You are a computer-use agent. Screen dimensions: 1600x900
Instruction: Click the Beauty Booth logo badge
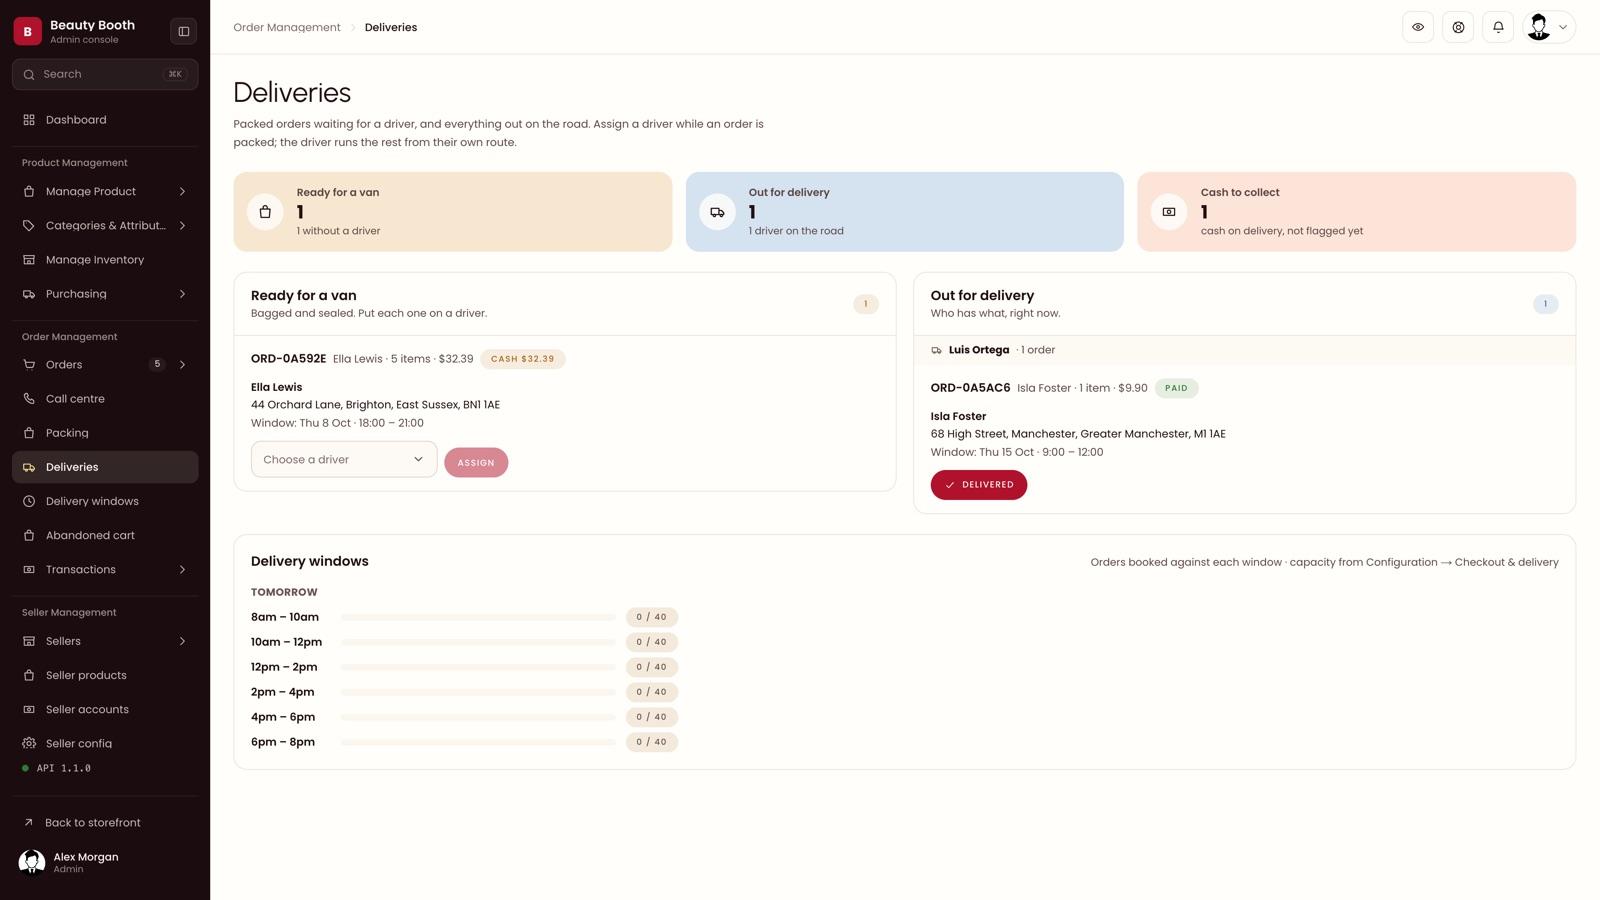[x=28, y=31]
